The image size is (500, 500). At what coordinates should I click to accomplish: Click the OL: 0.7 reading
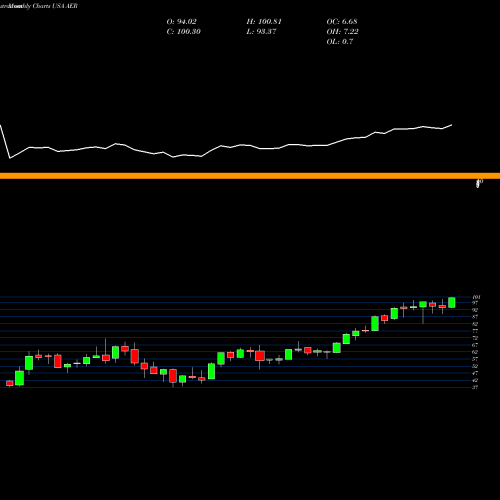[340, 42]
